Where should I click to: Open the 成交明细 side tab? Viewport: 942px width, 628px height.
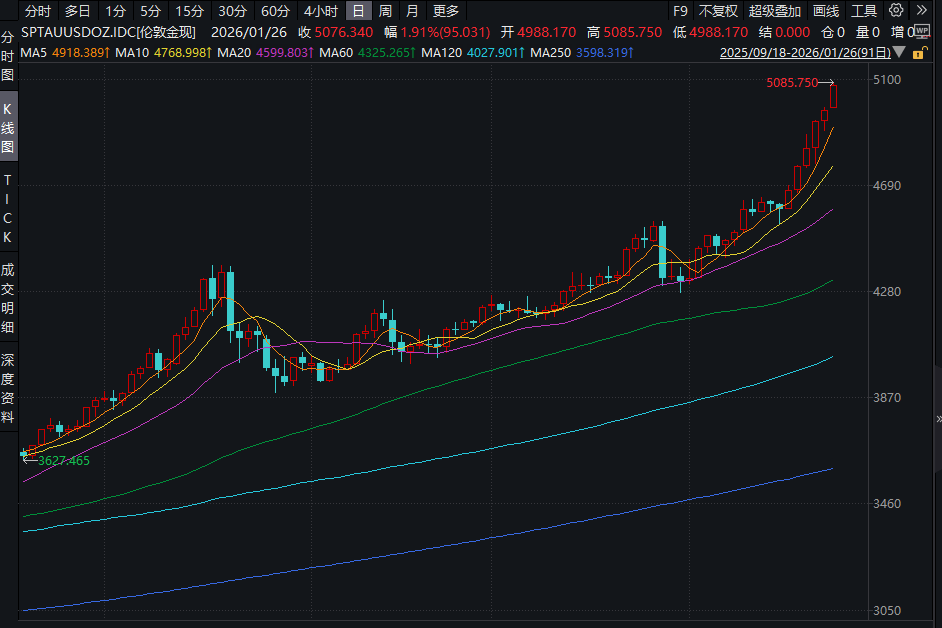(8, 297)
